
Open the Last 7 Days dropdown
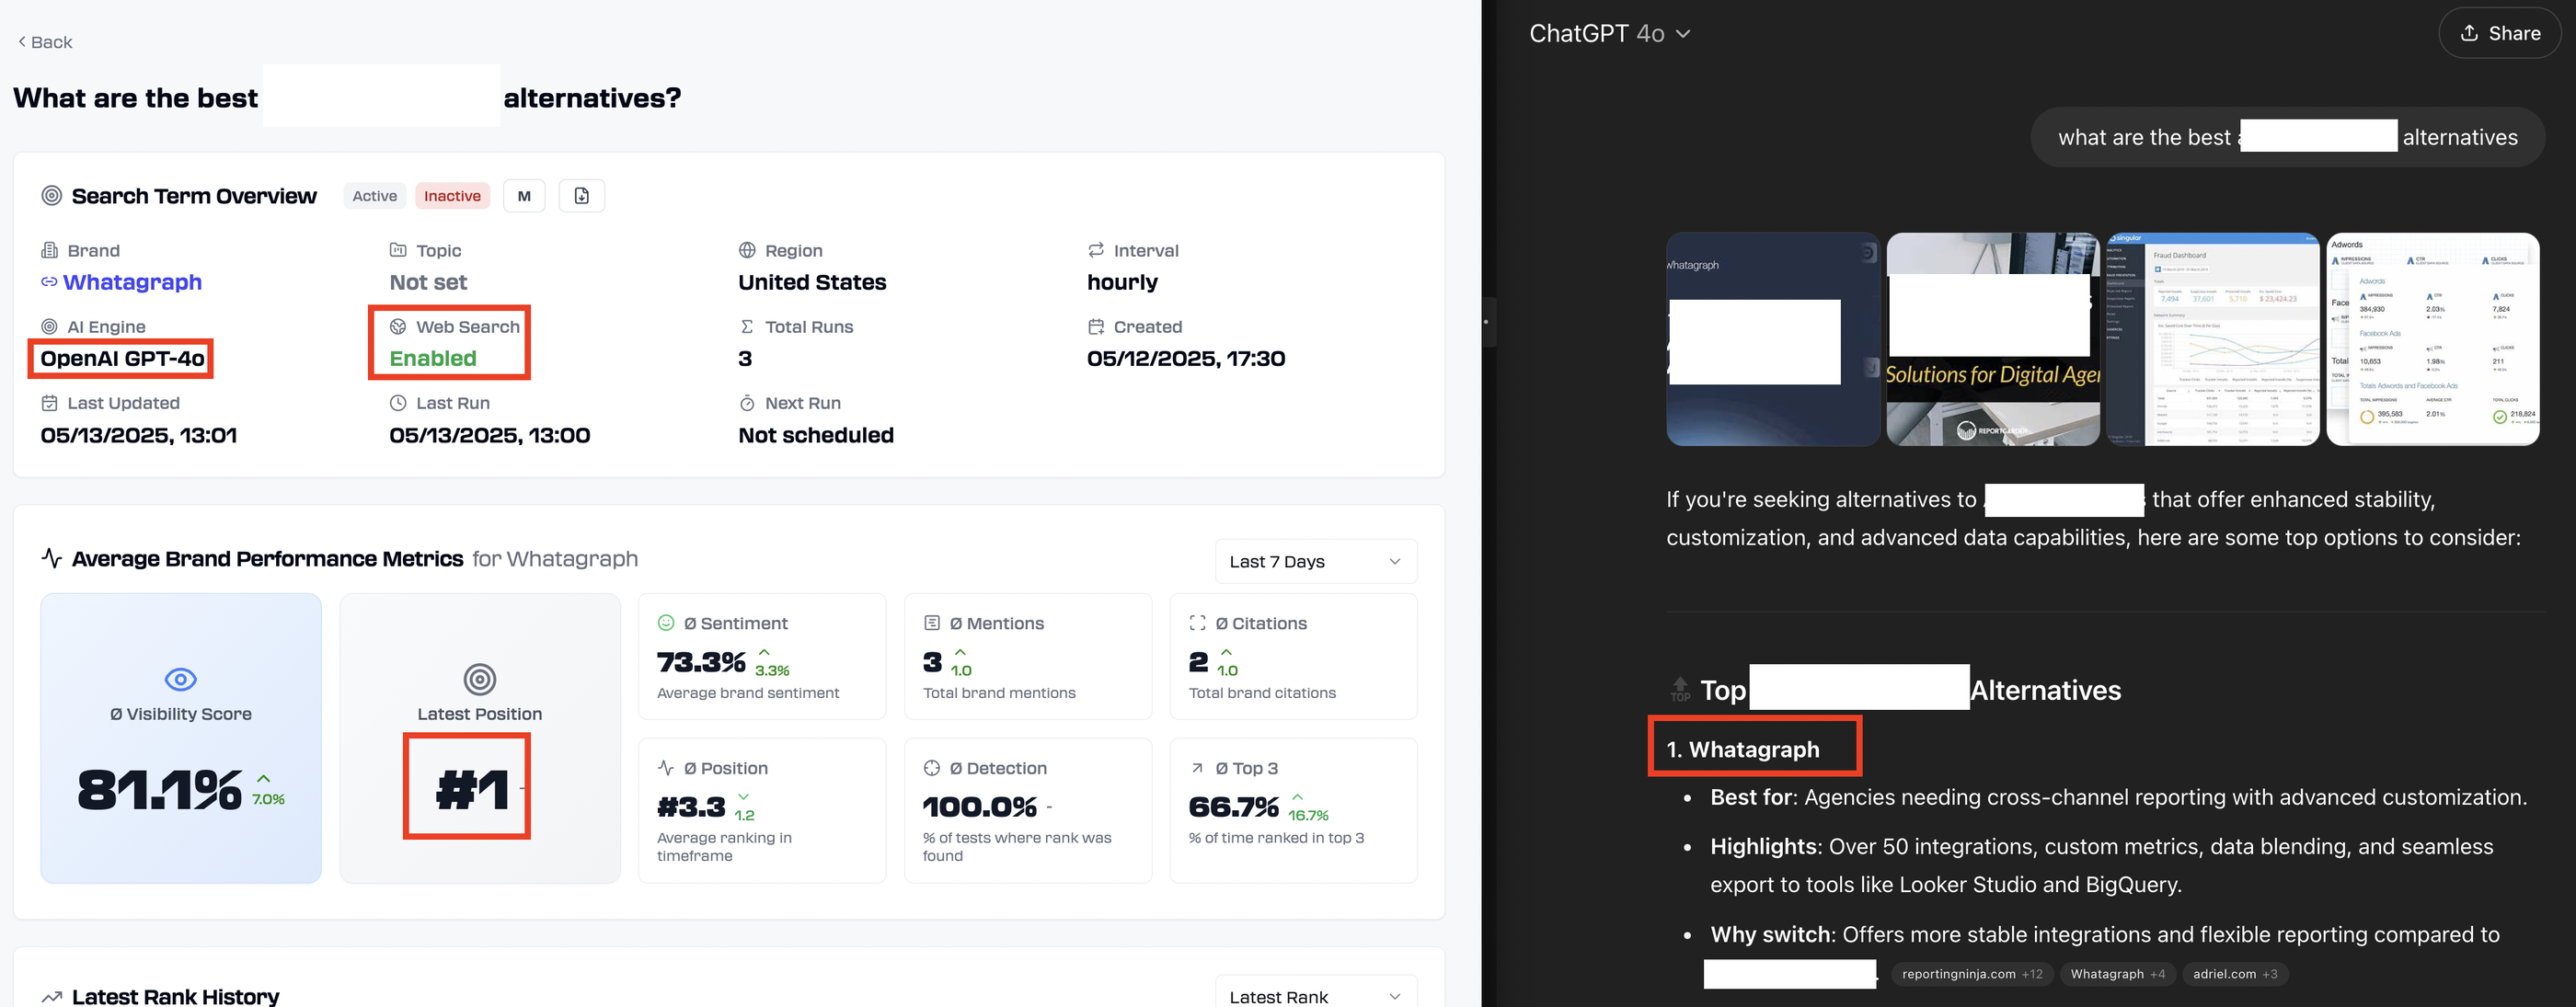click(x=1315, y=561)
